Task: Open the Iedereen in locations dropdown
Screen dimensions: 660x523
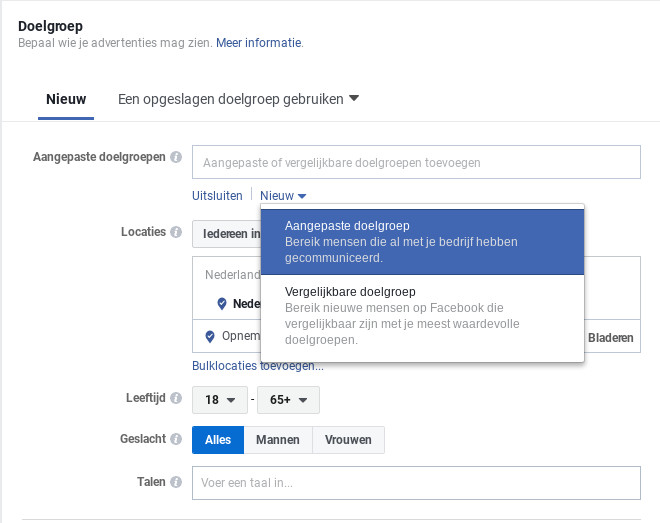Action: tap(226, 234)
